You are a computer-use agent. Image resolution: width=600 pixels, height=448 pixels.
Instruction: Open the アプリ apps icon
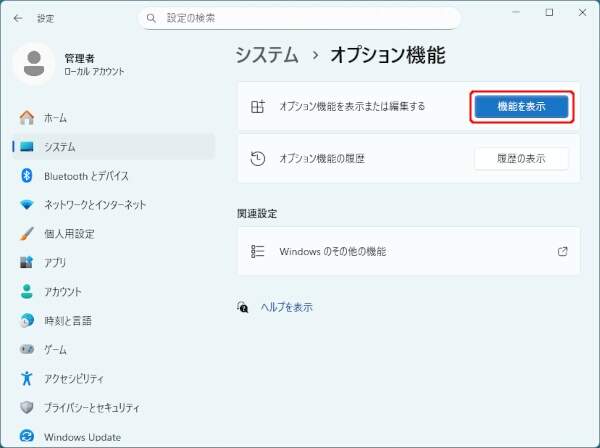[x=26, y=262]
